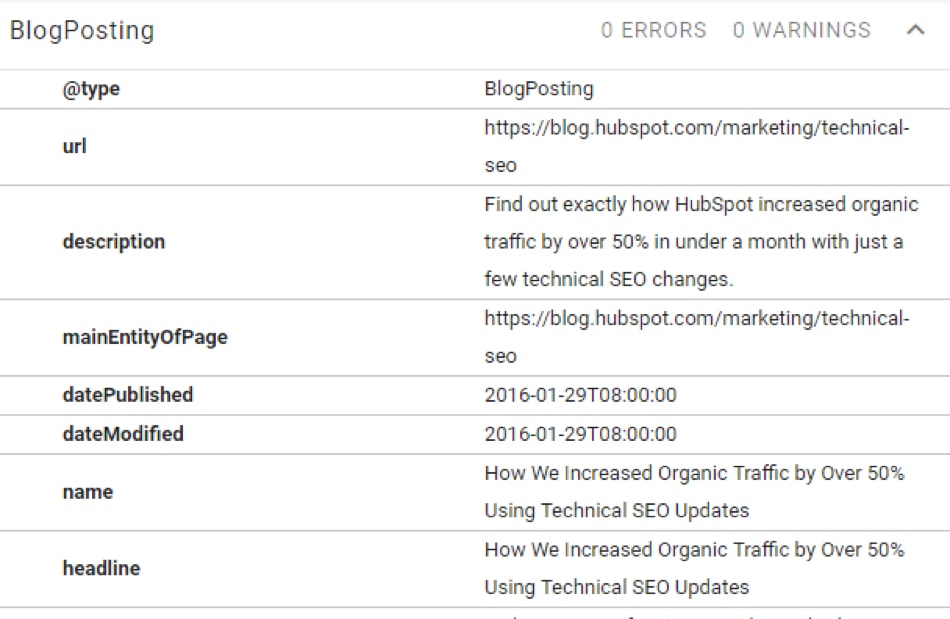Click the dateModified value 2016-01-29T08:00:00
The width and height of the screenshot is (950, 619).
click(580, 434)
